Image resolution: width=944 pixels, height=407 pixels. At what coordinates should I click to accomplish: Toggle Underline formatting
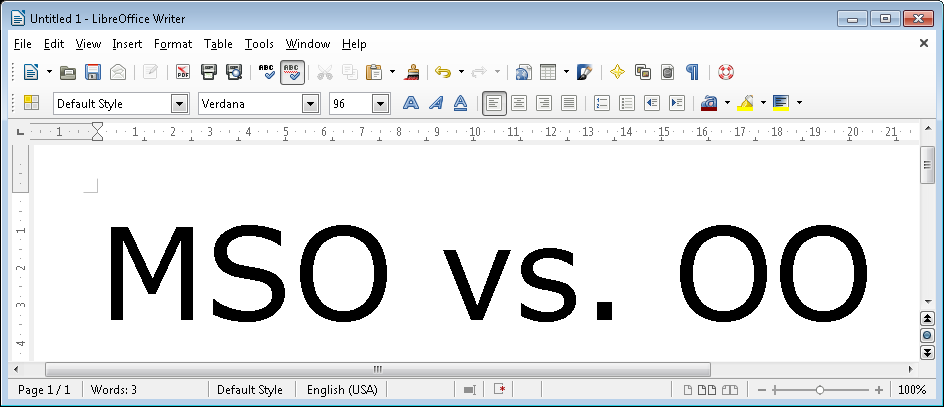click(x=461, y=103)
